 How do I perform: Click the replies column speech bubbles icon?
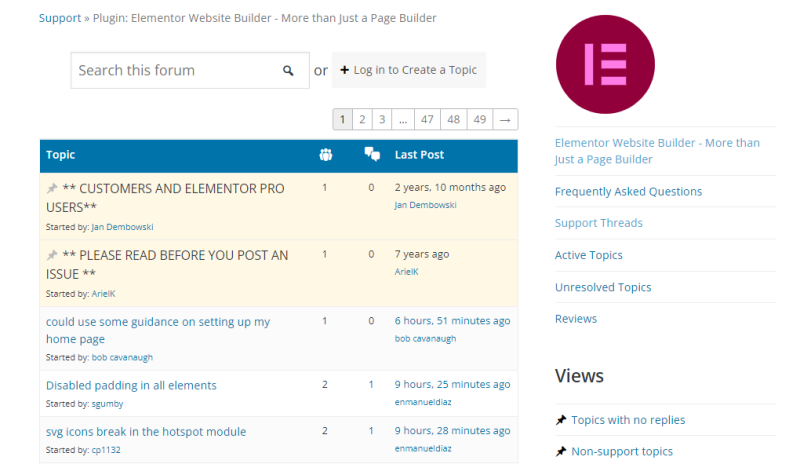tap(372, 154)
